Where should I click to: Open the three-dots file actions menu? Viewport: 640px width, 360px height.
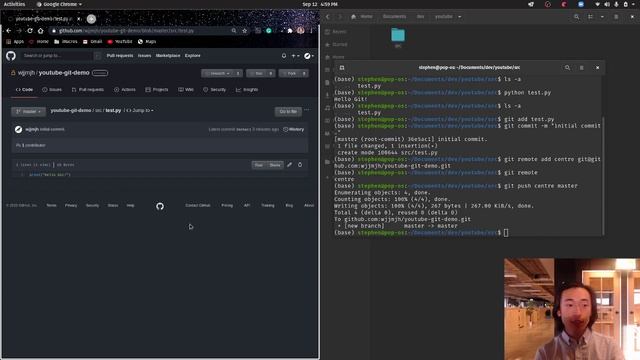pos(307,110)
